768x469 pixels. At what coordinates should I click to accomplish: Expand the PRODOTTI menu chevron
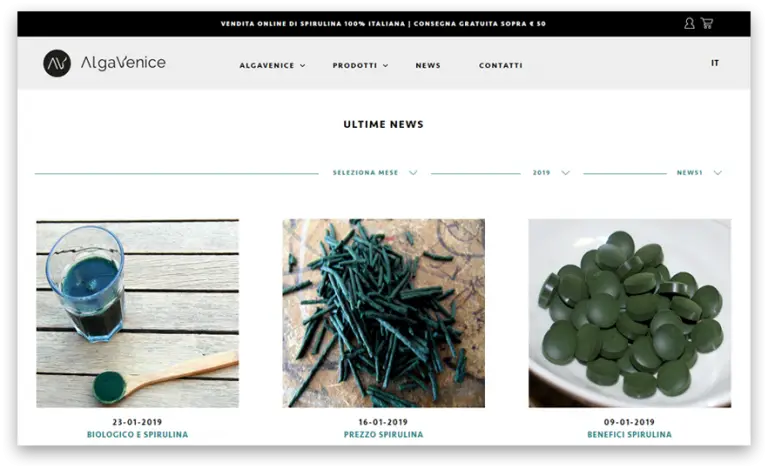385,66
